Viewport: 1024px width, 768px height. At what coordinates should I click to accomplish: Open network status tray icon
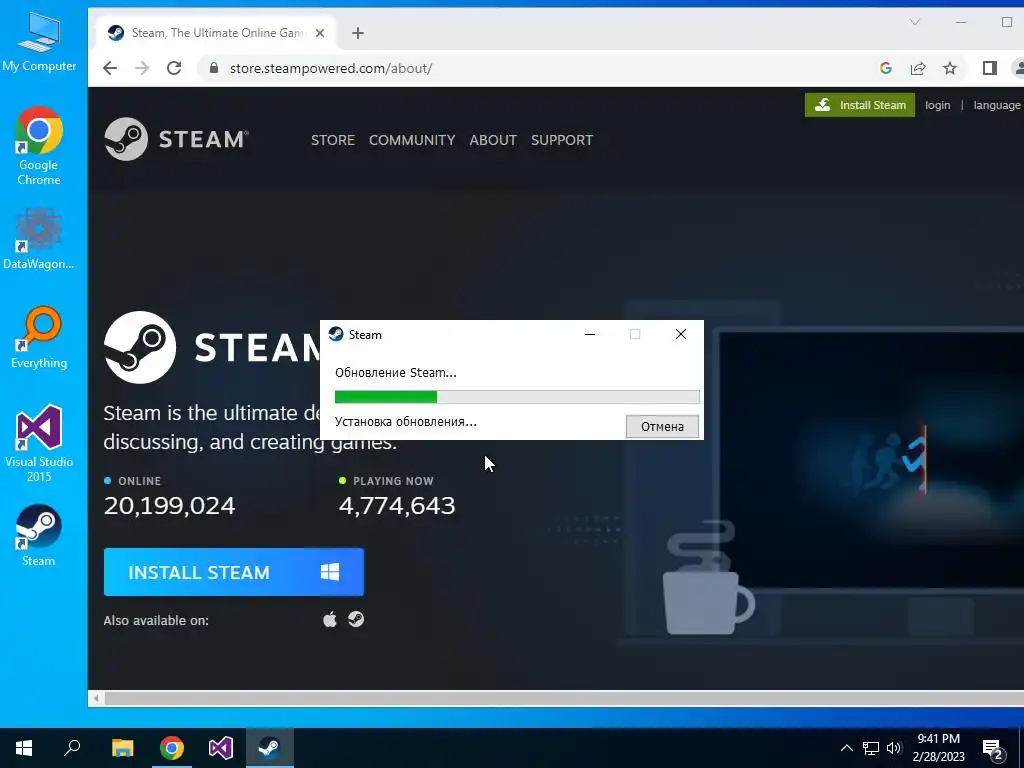[871, 748]
